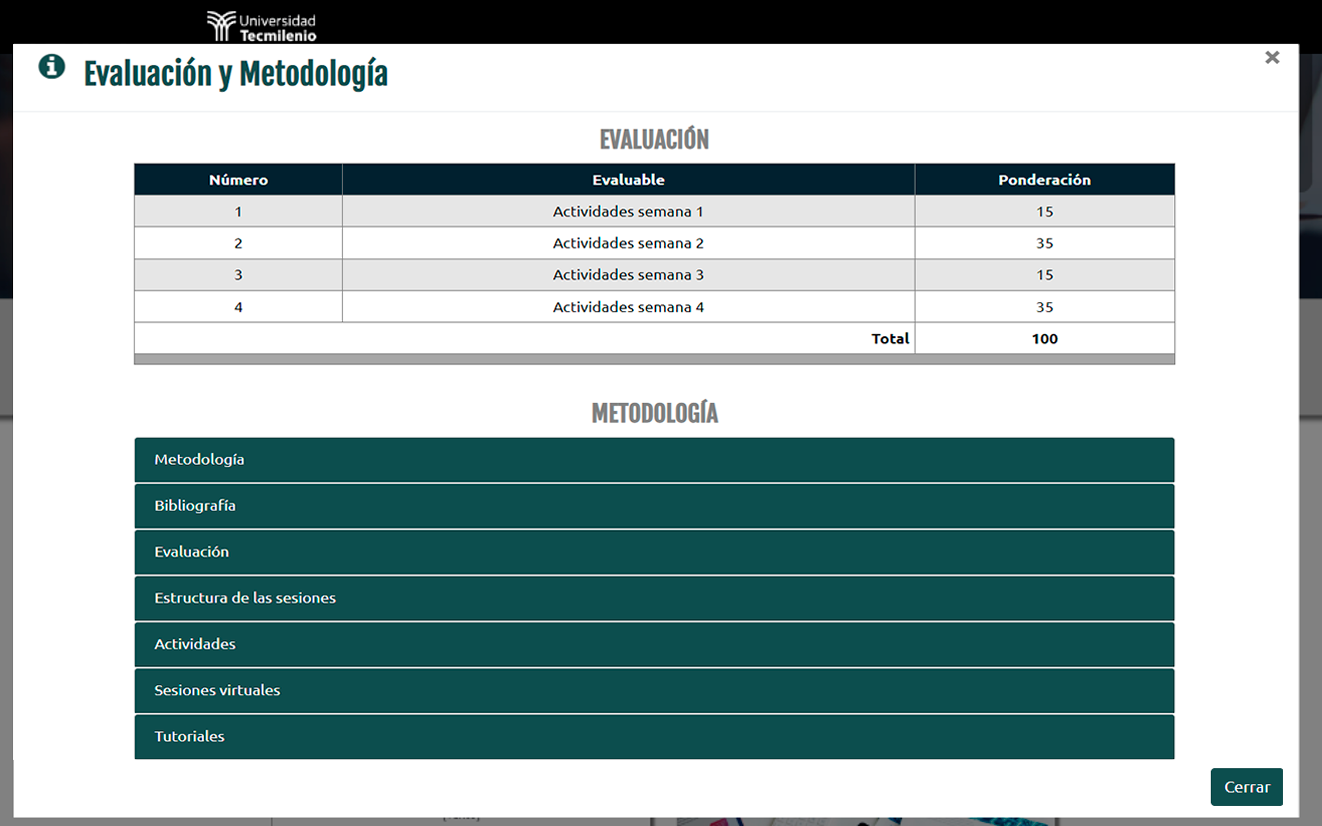This screenshot has height=826, width=1322.
Task: Click number 1 in the Número column
Action: click(238, 212)
